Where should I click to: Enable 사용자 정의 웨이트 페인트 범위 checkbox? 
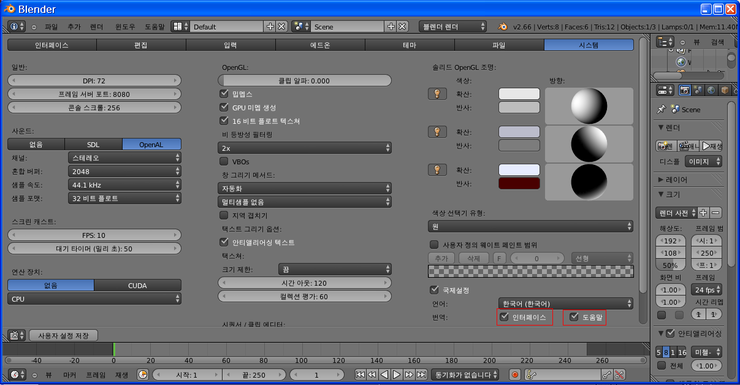pos(434,244)
